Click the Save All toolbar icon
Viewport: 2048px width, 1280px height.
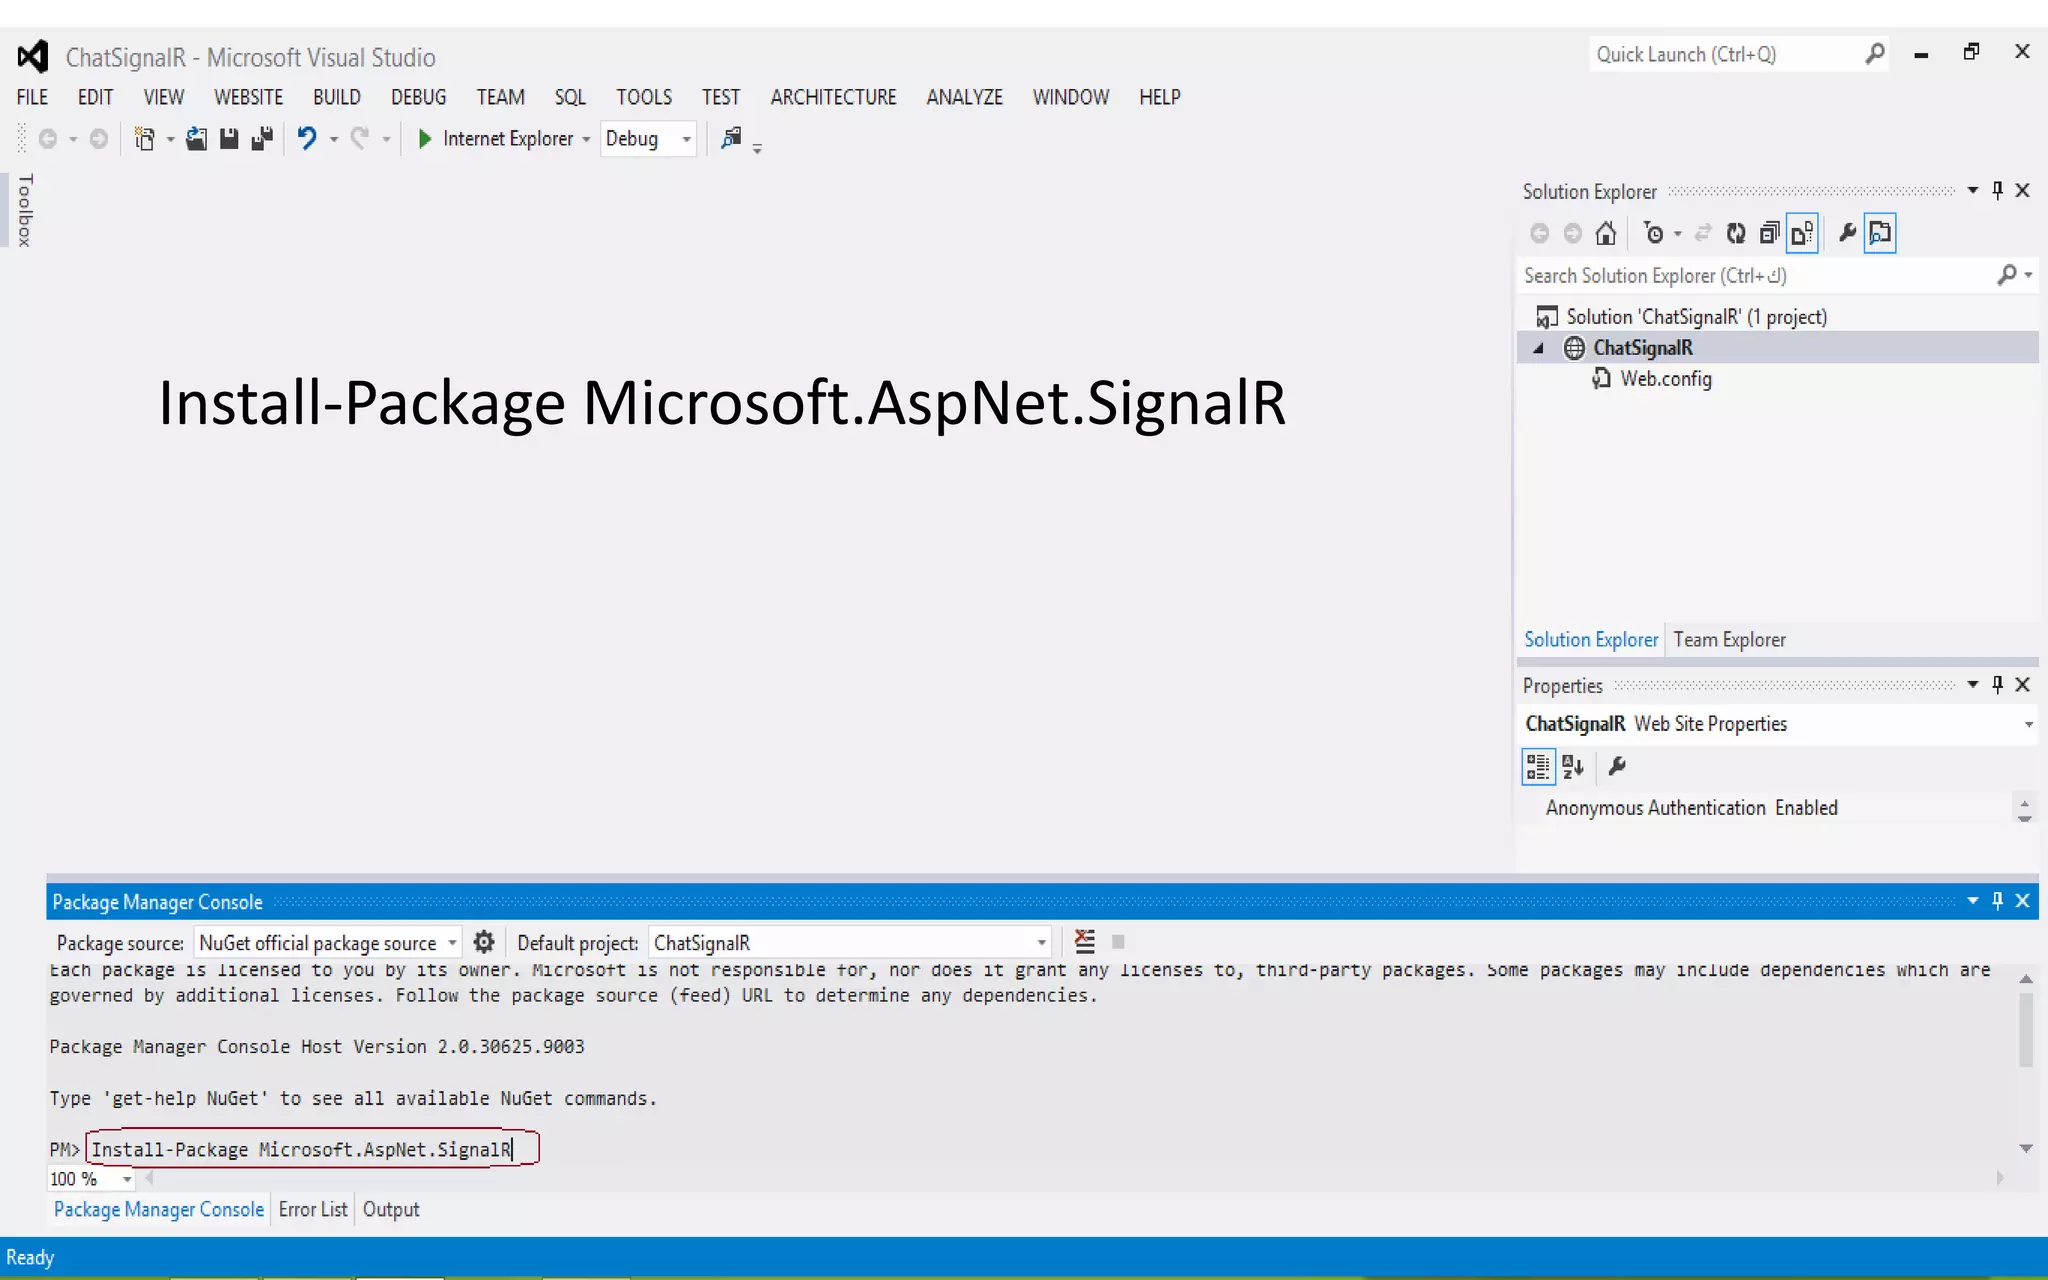(262, 139)
